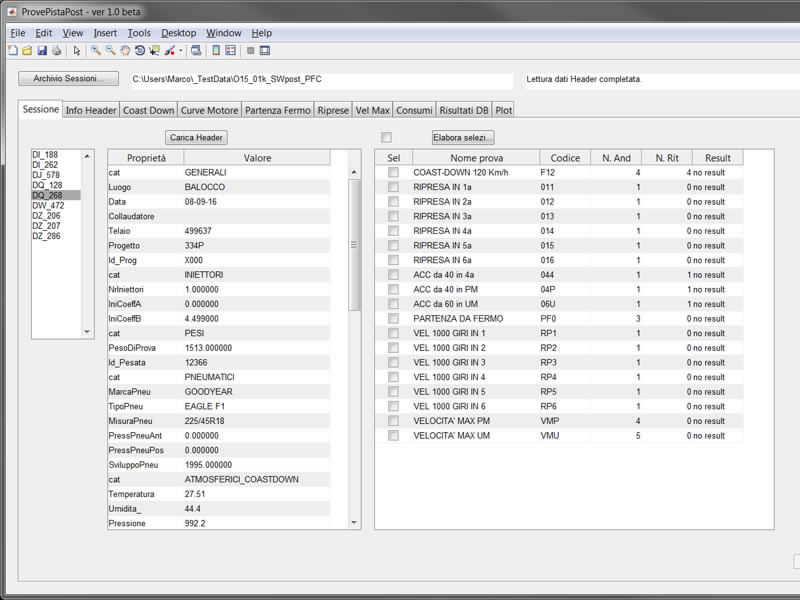Click the property table scroll-down arrow
The height and width of the screenshot is (600, 800).
pos(354,521)
